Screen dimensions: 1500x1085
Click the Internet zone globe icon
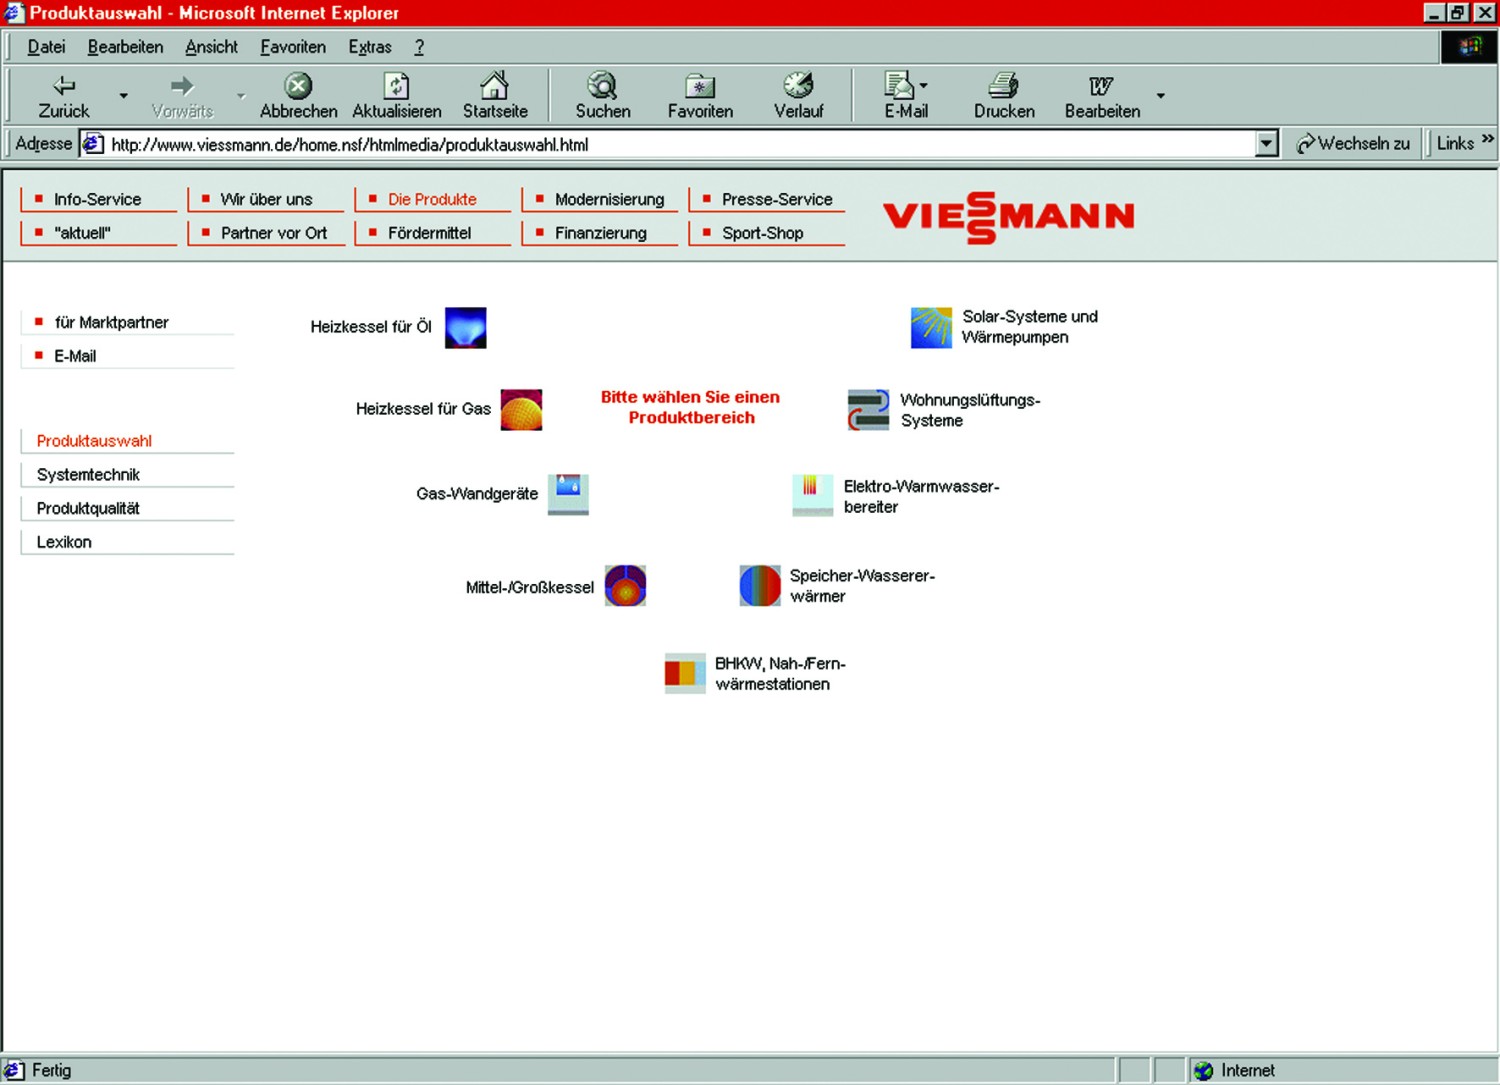click(x=1204, y=1071)
